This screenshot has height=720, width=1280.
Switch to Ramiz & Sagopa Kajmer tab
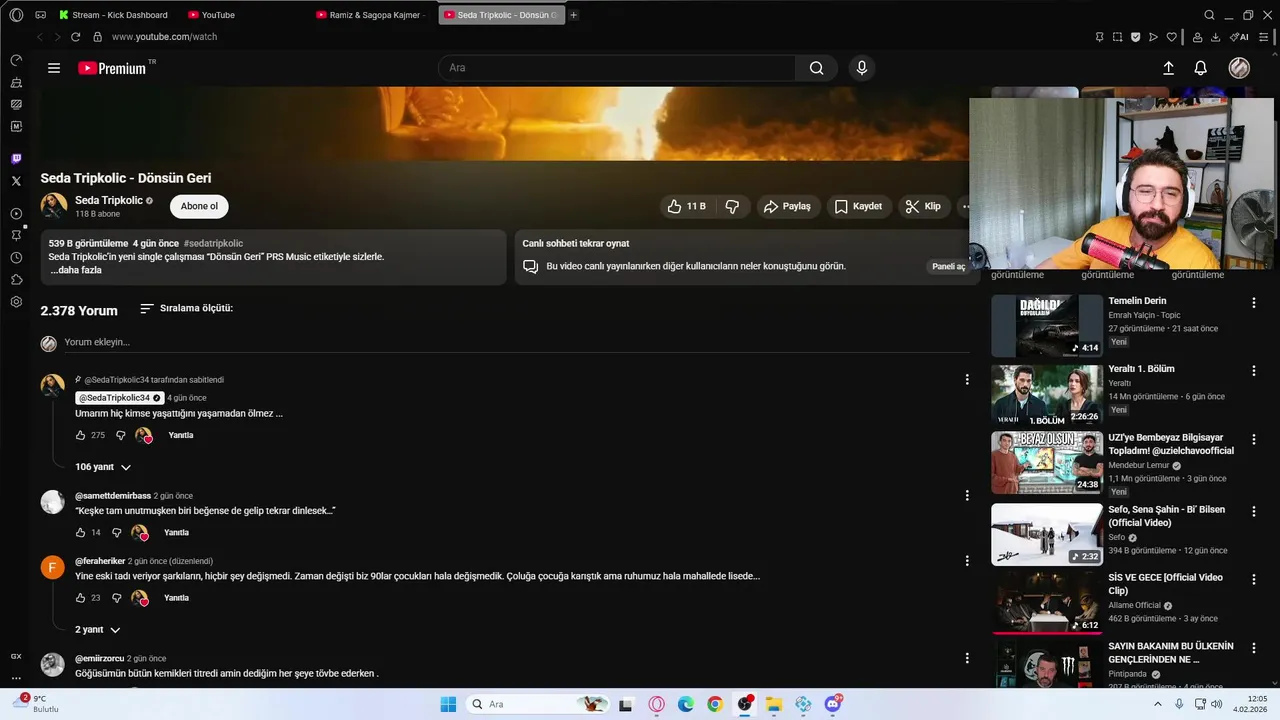point(372,15)
